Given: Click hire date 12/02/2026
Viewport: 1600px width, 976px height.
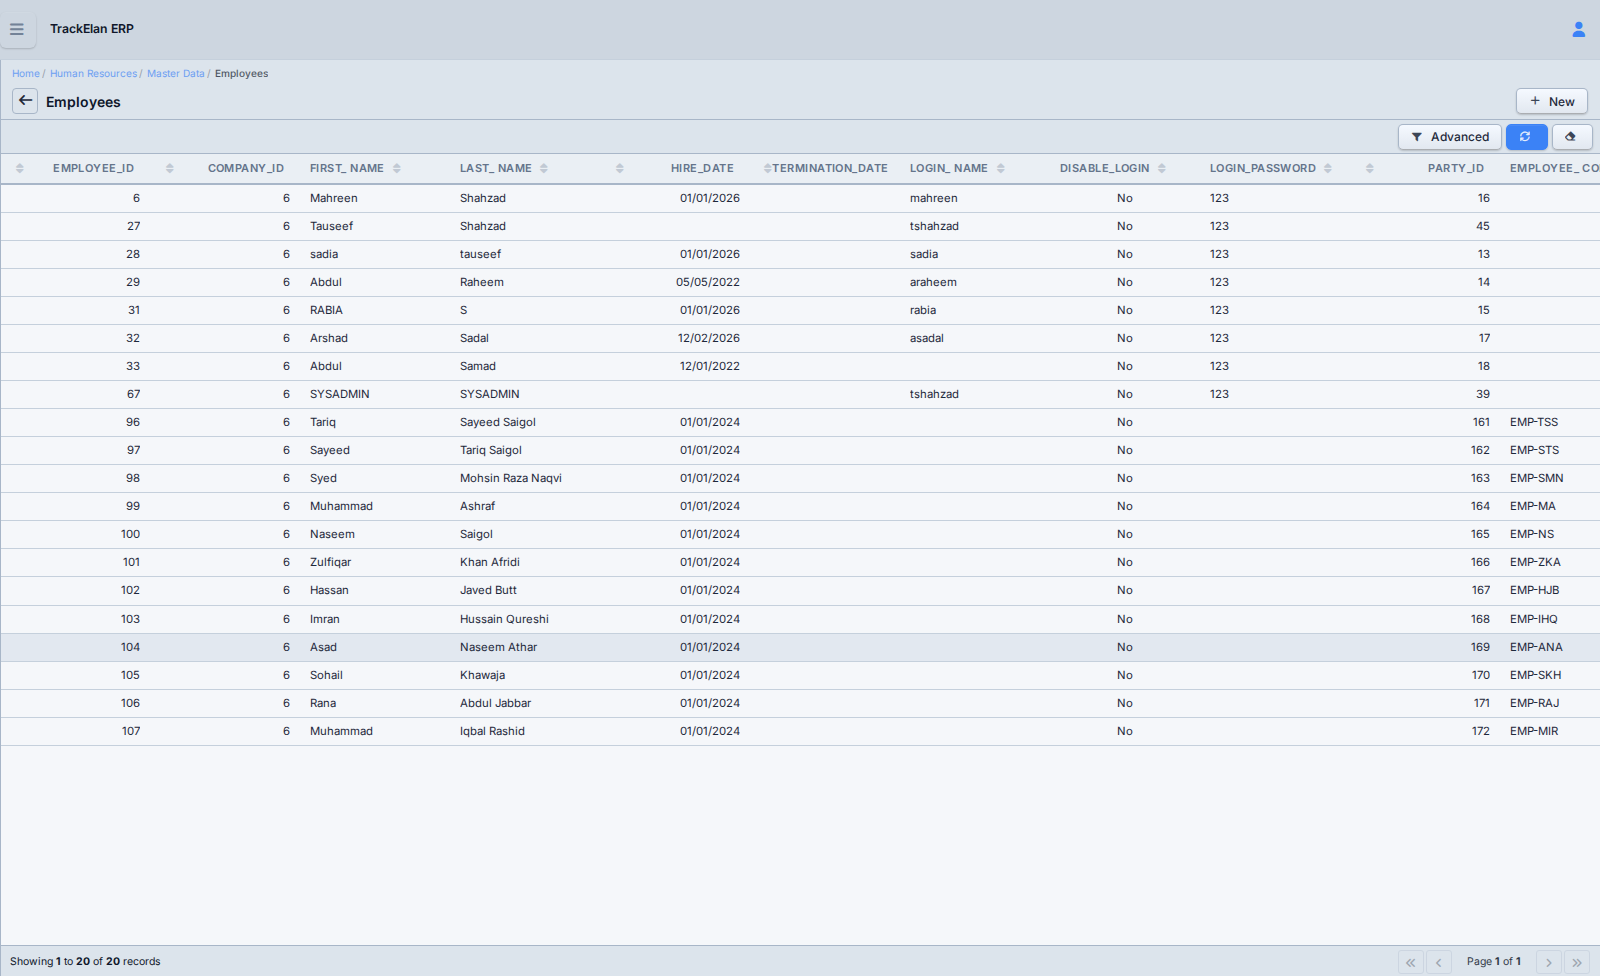Looking at the screenshot, I should [x=709, y=338].
